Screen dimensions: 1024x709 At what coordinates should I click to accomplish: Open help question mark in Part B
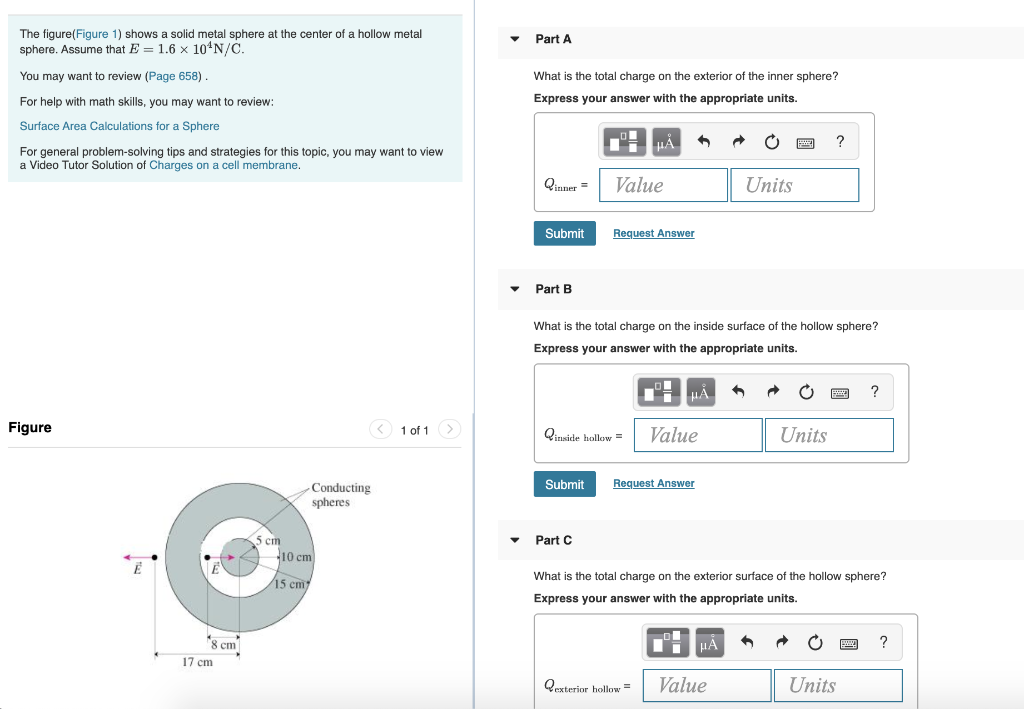click(874, 391)
